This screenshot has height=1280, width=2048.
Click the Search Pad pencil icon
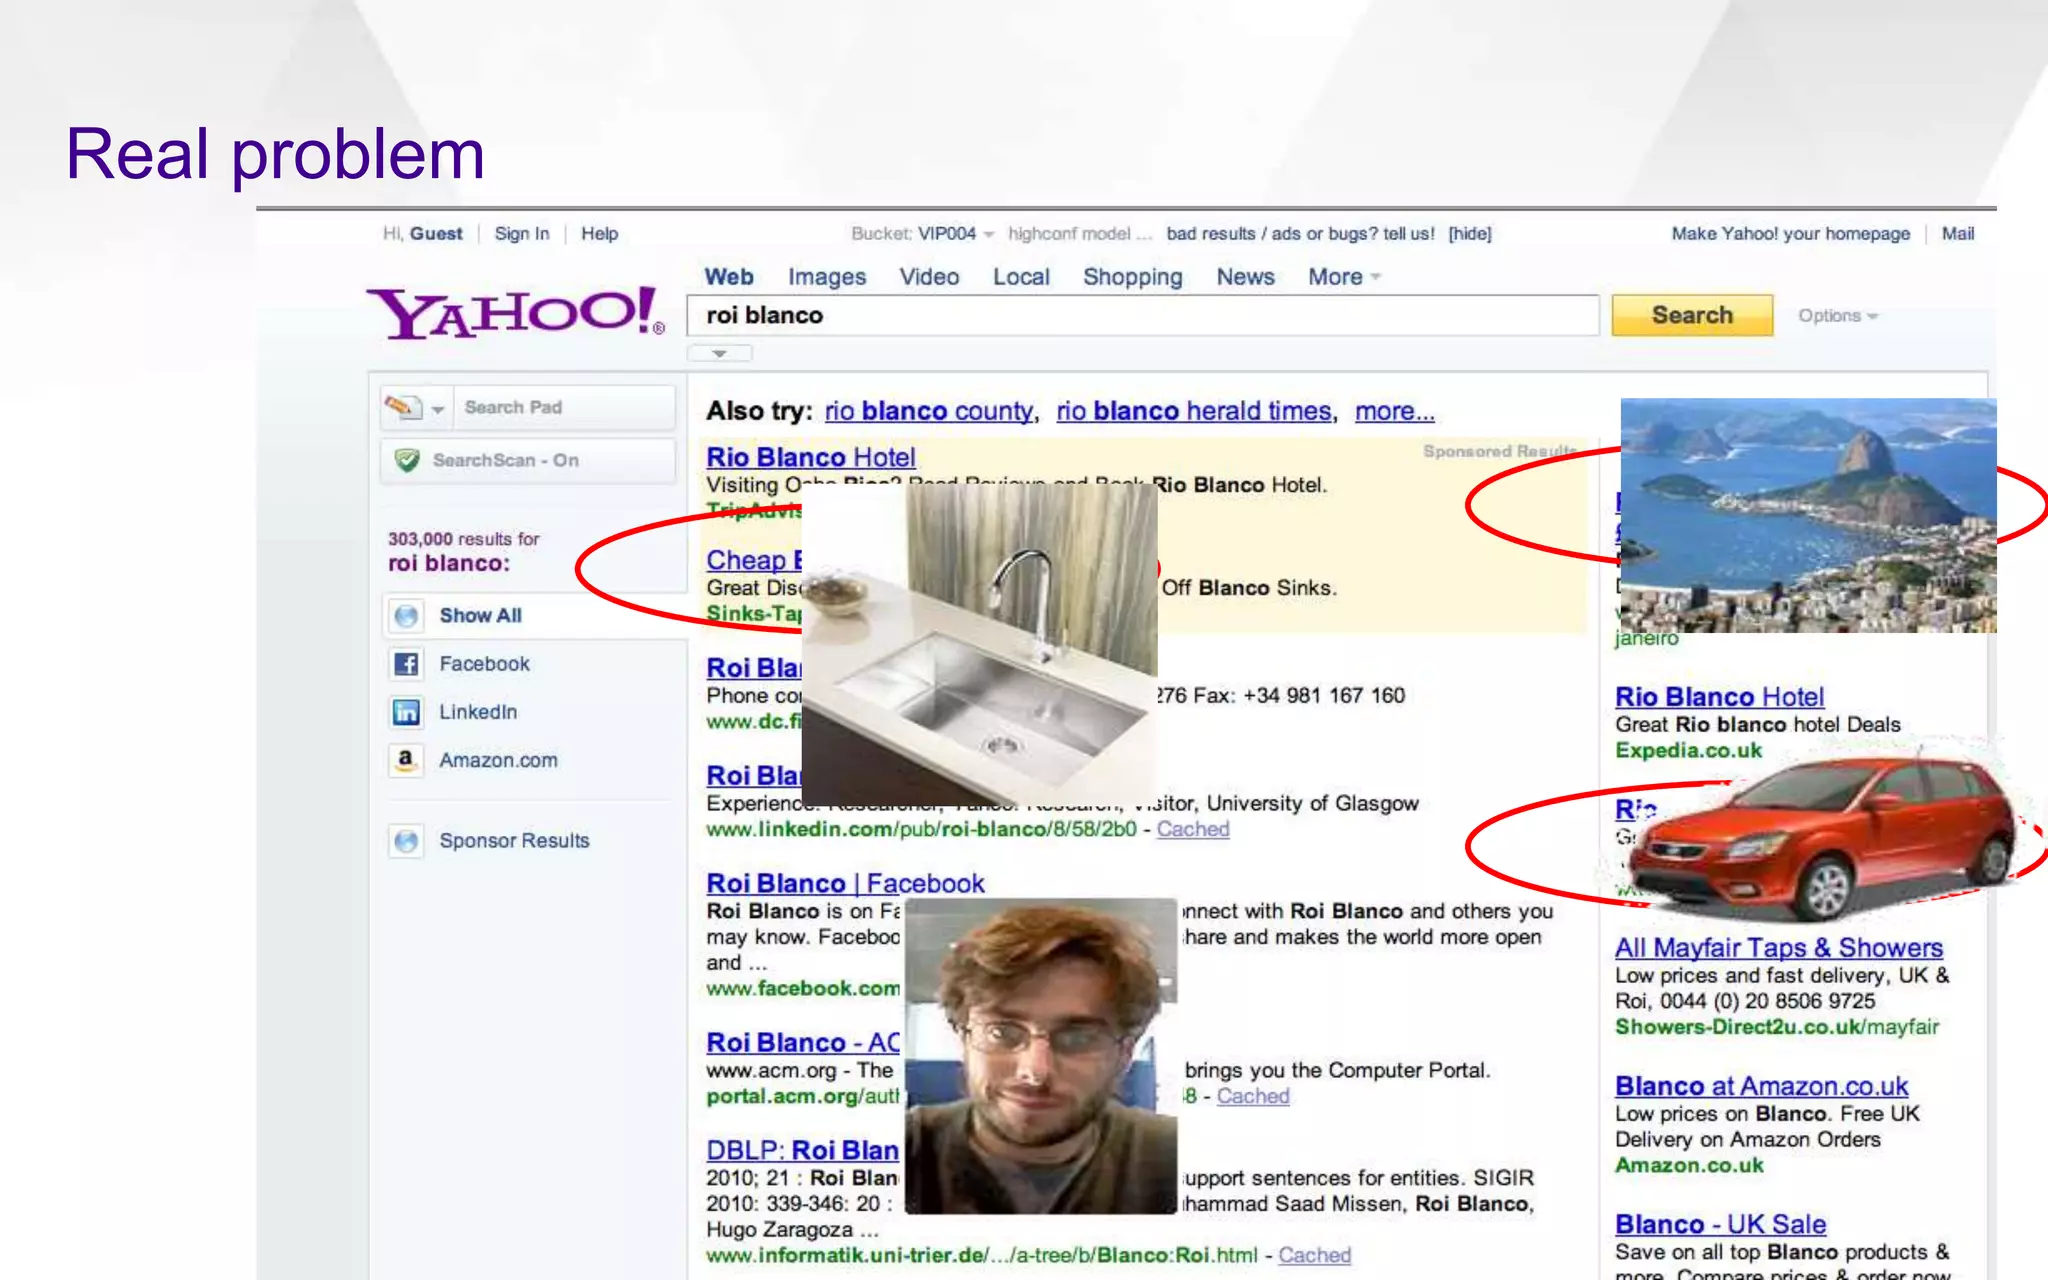click(x=402, y=407)
